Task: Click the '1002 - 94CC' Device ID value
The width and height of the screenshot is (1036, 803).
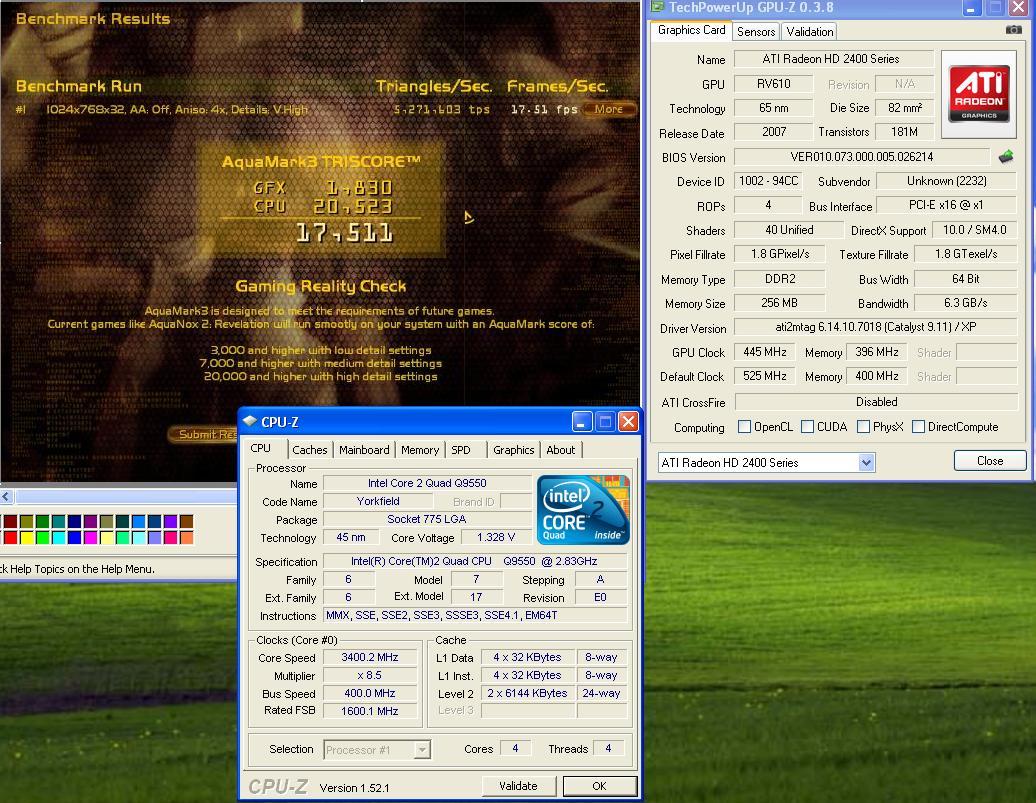Action: [x=768, y=181]
